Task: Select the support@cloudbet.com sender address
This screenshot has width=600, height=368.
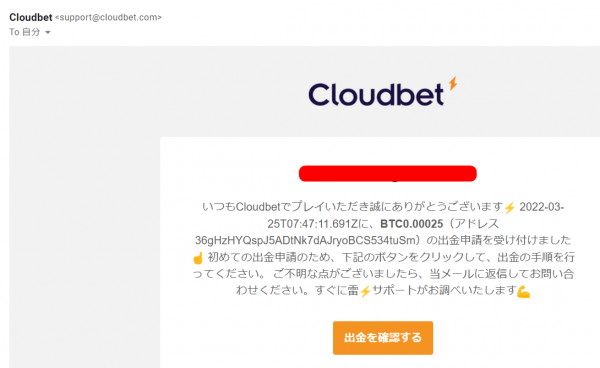Action: click(108, 18)
